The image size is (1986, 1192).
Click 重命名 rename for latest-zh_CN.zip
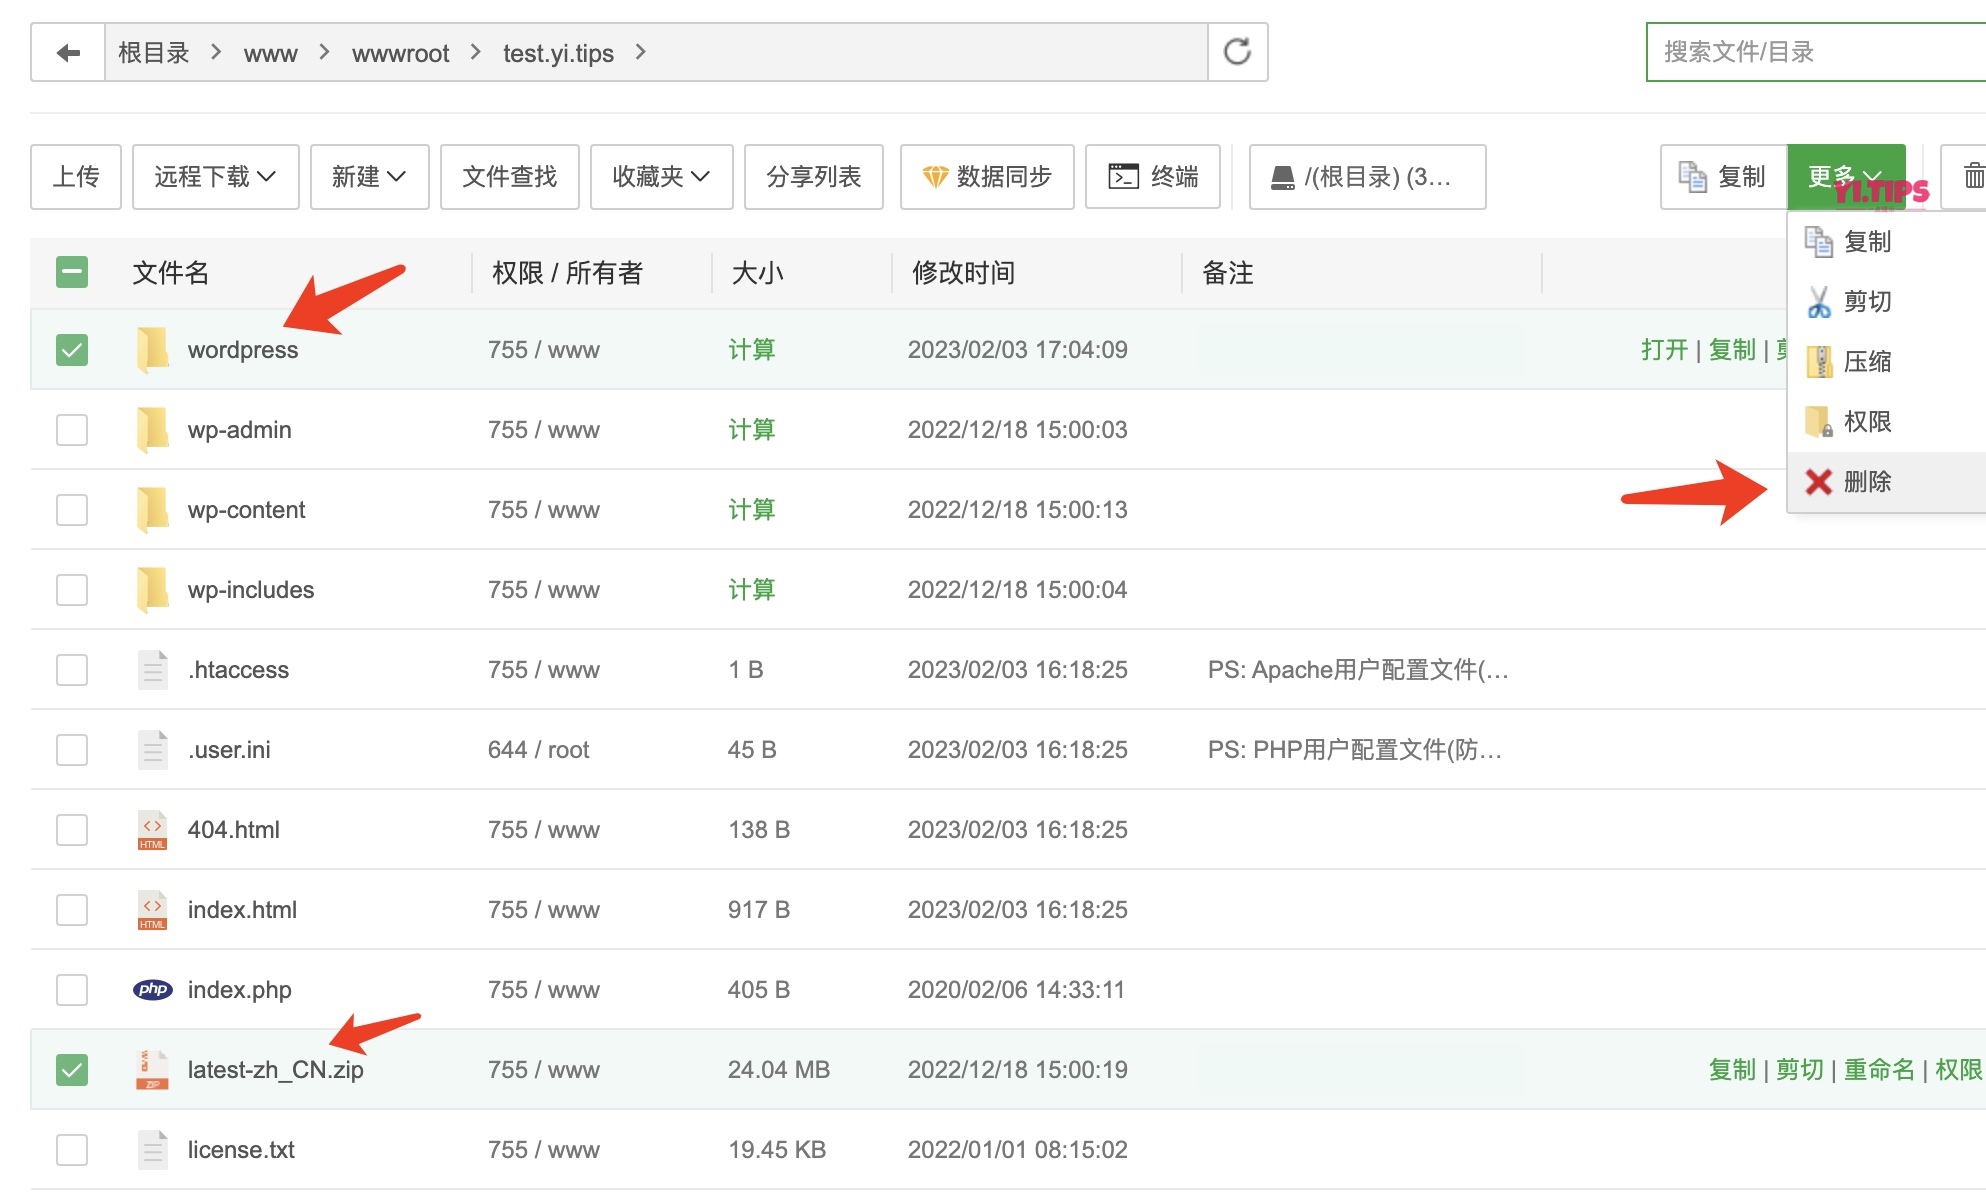pos(1878,1069)
